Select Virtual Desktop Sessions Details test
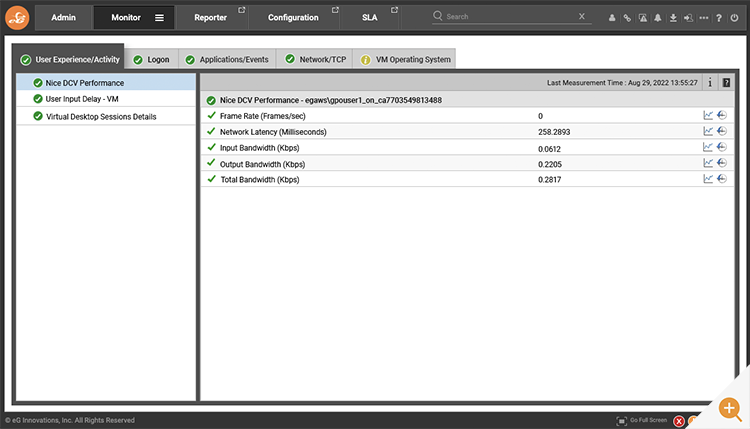Screen dimensions: 750x429 (x=106, y=116)
